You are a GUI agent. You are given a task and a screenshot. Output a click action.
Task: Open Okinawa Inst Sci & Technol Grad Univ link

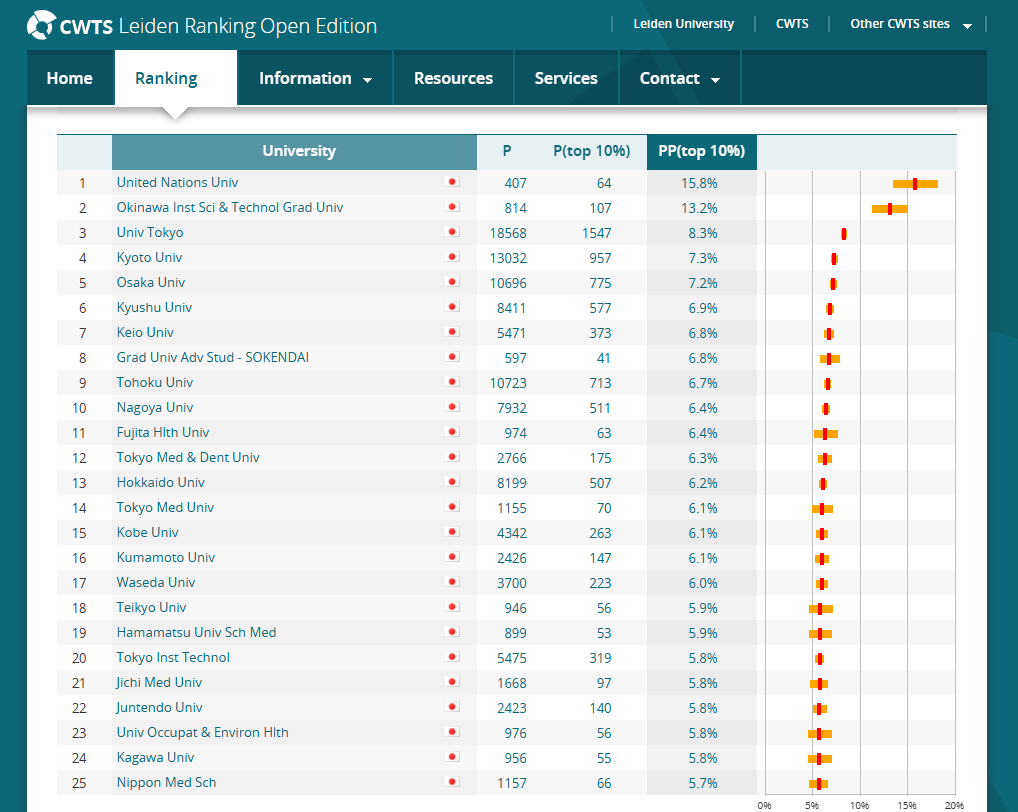[230, 207]
